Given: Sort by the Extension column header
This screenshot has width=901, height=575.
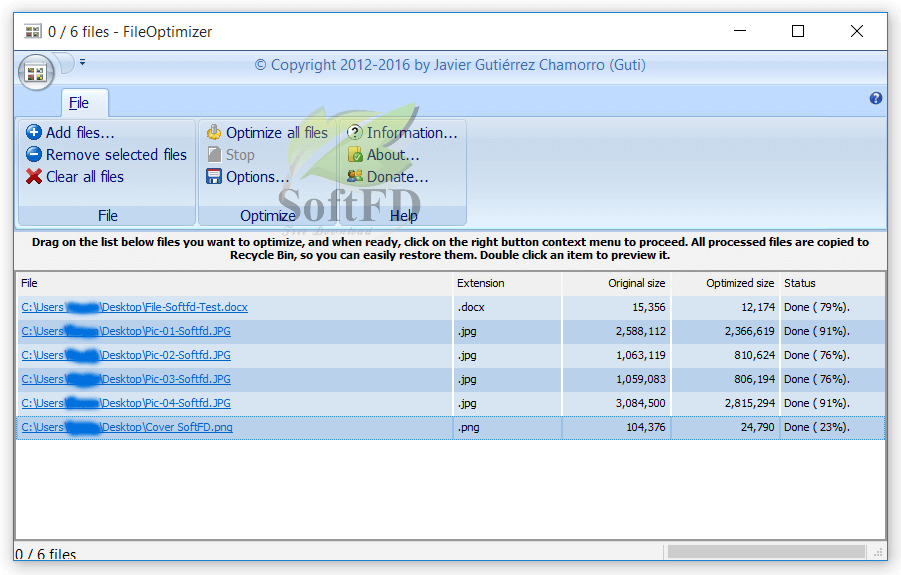Looking at the screenshot, I should click(507, 283).
